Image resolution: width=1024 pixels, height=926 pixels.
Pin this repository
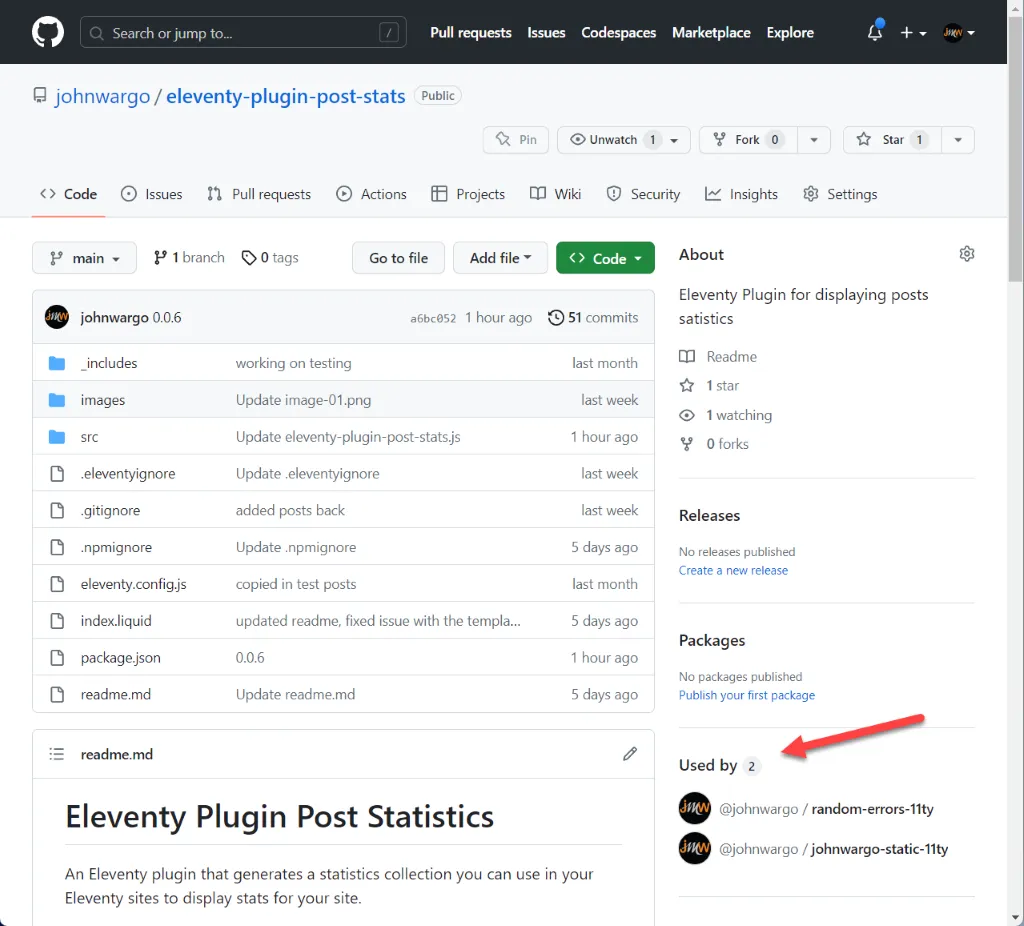[x=516, y=140]
